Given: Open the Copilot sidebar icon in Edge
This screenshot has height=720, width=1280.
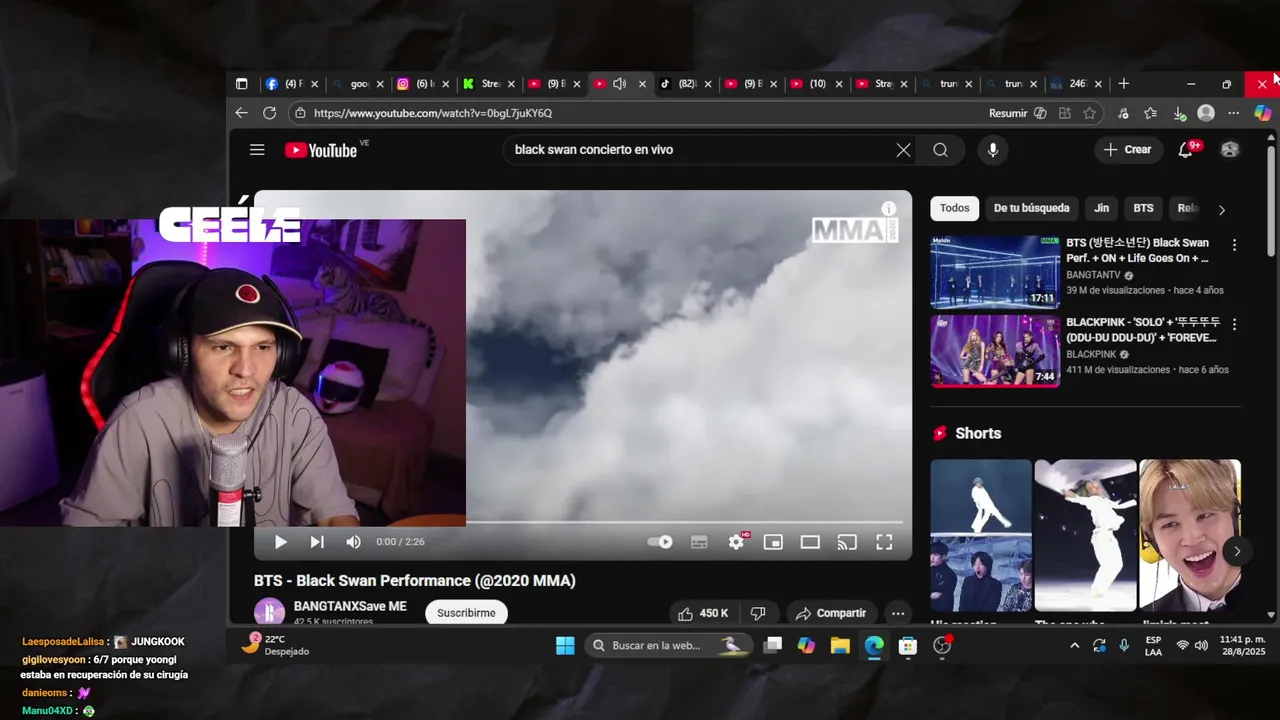Looking at the screenshot, I should (1262, 113).
